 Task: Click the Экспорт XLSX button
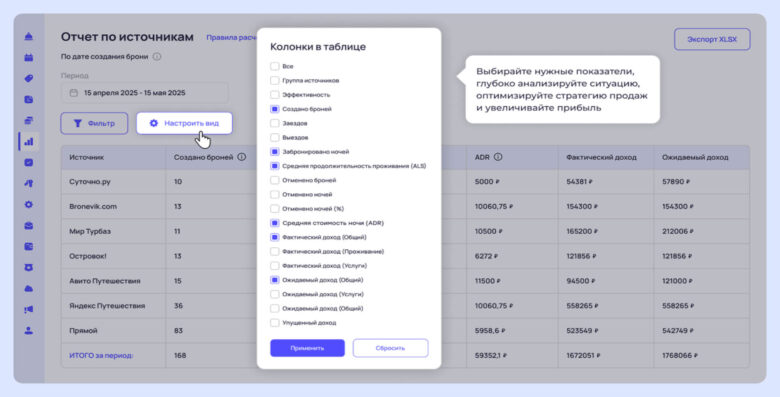tap(712, 39)
